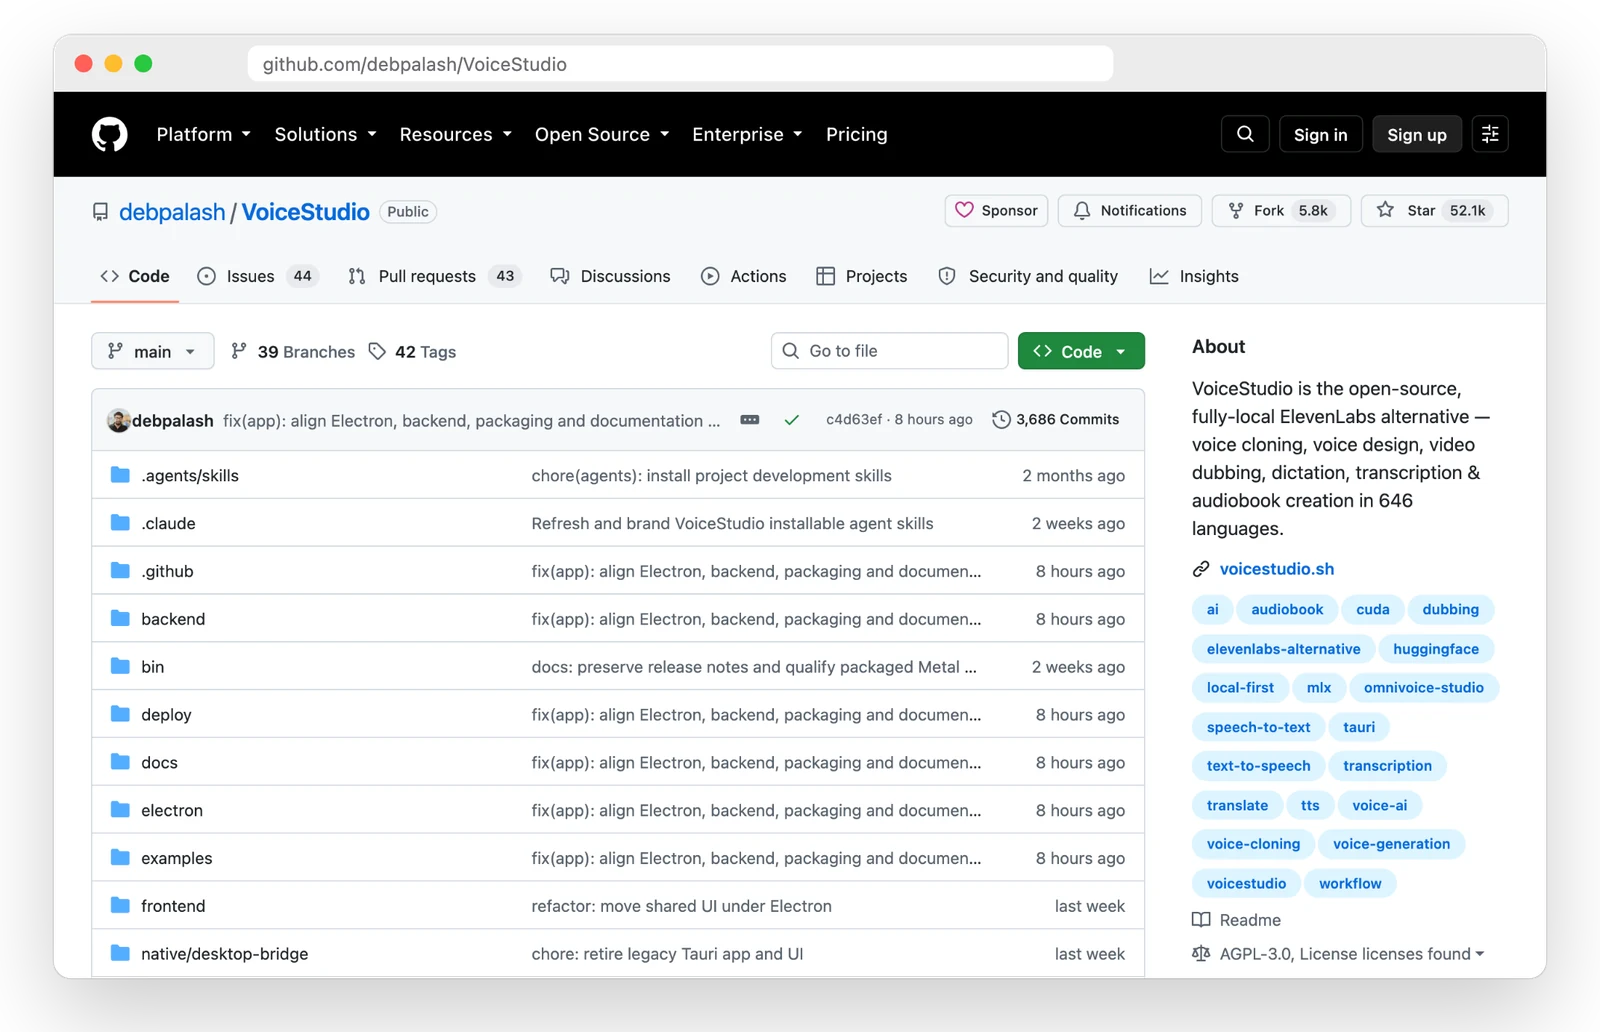Expand the Open Source menu
This screenshot has height=1032, width=1600.
tap(601, 134)
